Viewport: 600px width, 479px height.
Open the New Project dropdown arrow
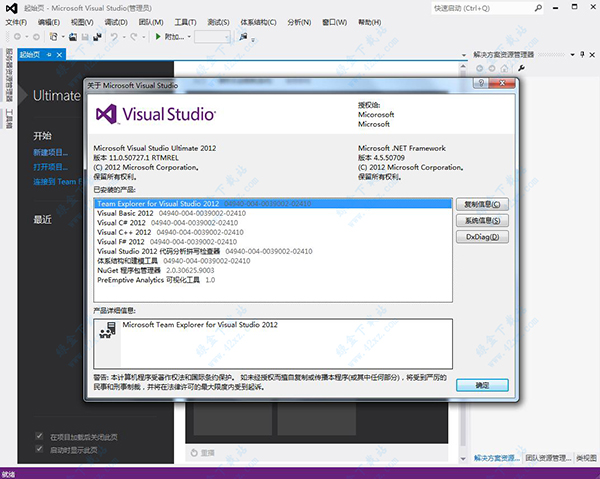click(63, 37)
